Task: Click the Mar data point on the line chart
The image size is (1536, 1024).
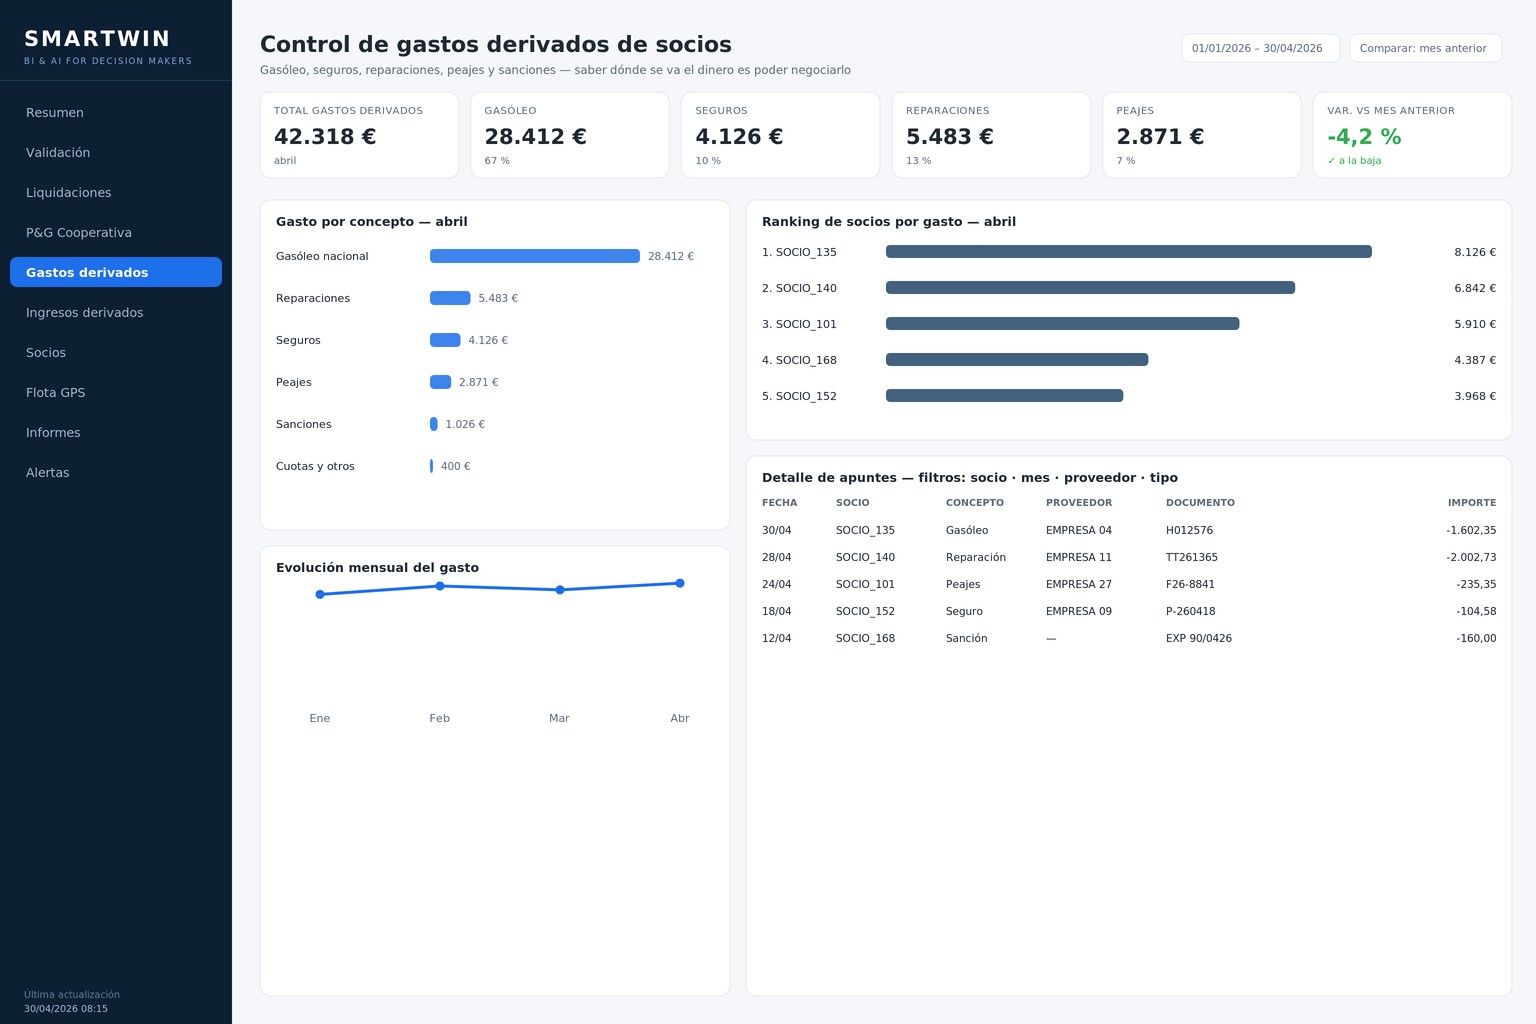Action: click(x=560, y=590)
